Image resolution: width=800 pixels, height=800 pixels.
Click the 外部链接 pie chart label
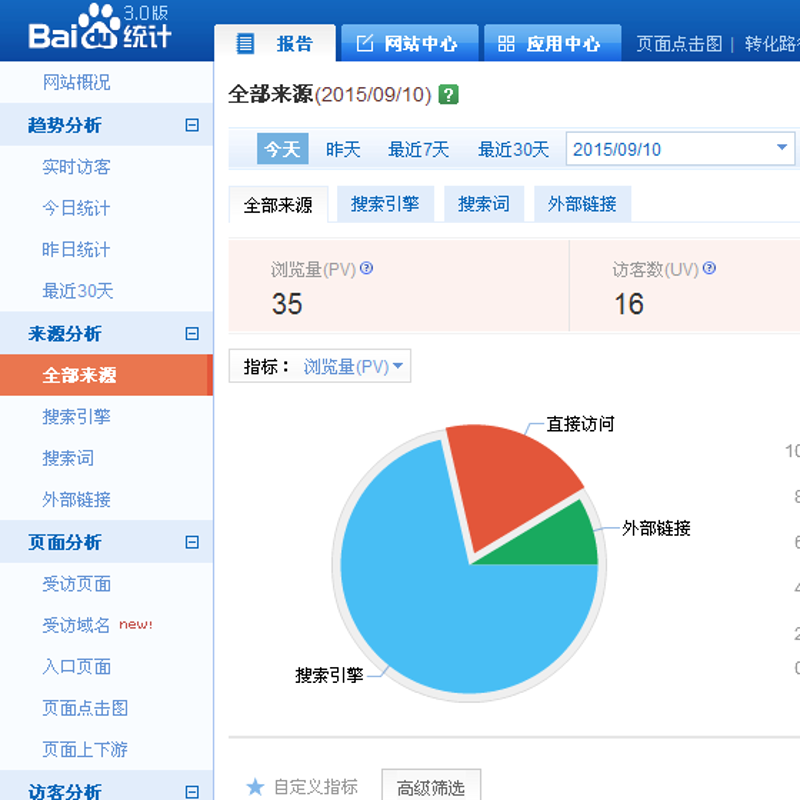[656, 528]
